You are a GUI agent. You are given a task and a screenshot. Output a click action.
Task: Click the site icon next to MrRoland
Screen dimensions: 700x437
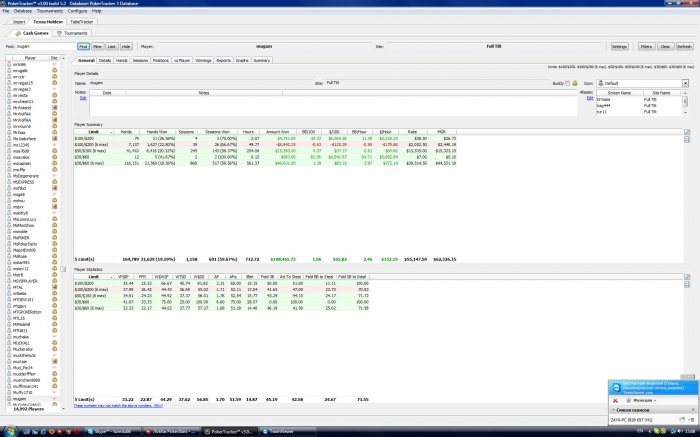coord(54,108)
